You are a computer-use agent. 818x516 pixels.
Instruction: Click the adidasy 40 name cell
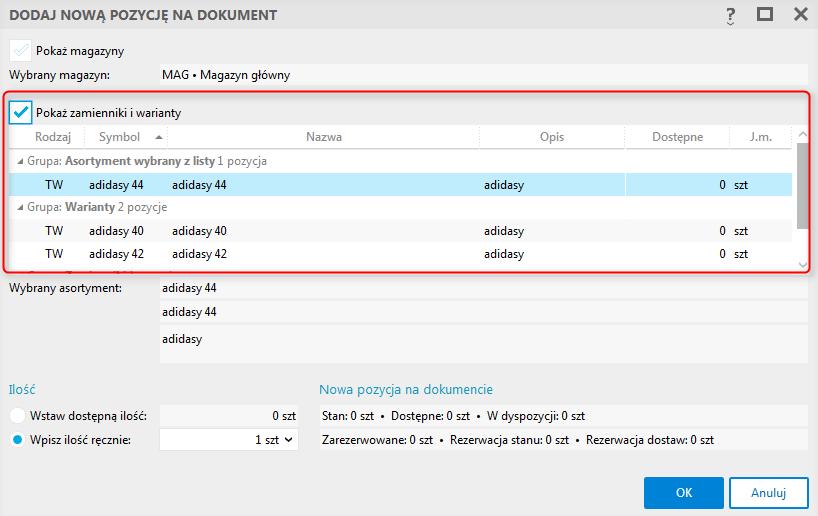point(199,231)
